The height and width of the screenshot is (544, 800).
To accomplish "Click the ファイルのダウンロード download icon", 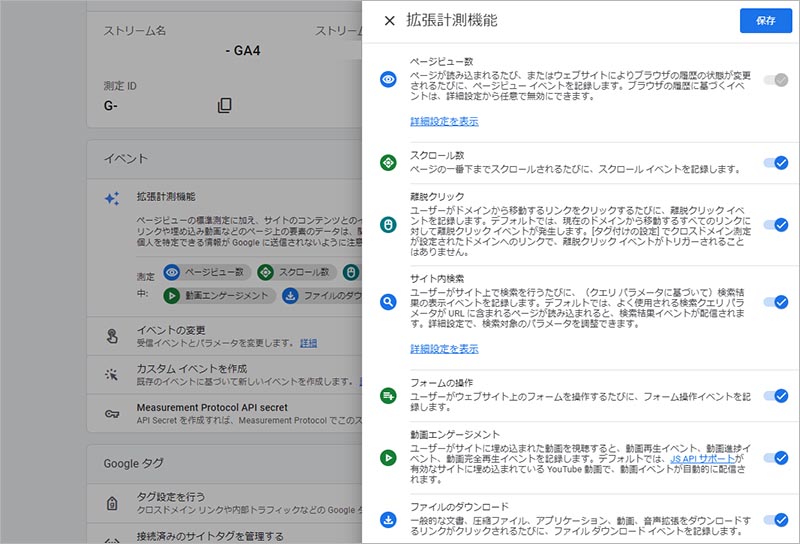I will point(388,520).
